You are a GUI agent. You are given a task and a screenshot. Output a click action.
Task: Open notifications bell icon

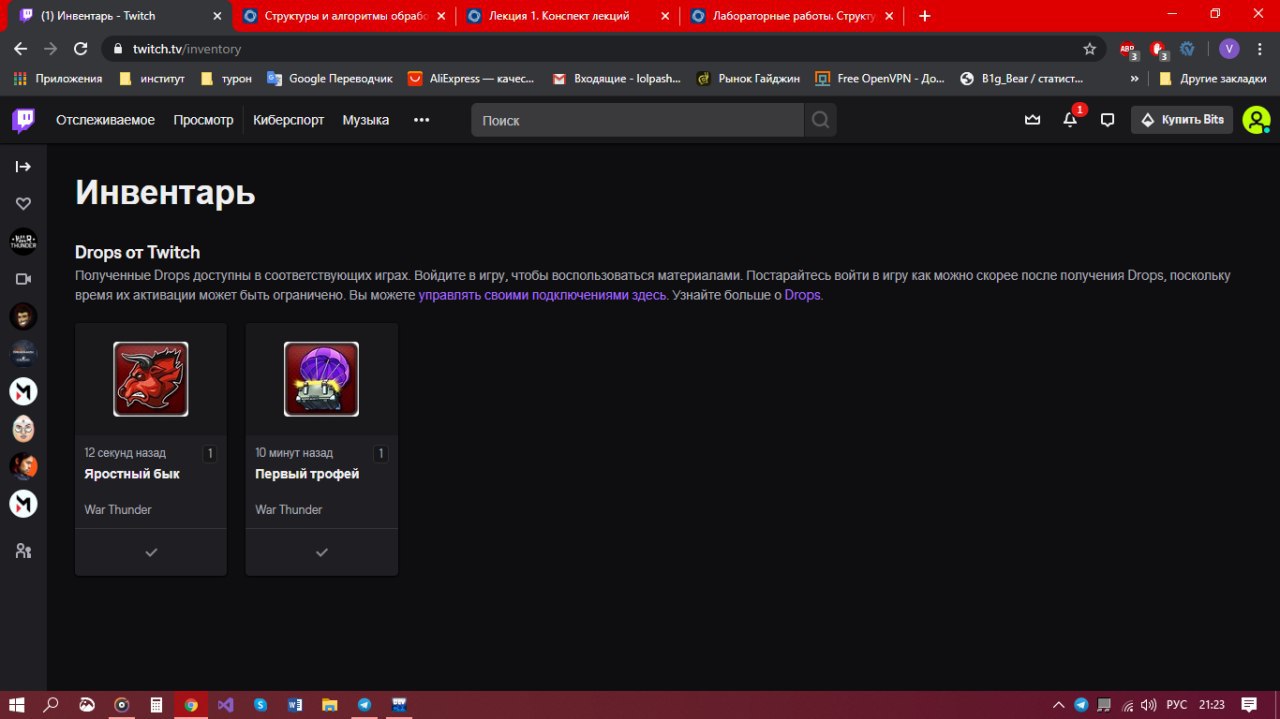click(x=1070, y=120)
